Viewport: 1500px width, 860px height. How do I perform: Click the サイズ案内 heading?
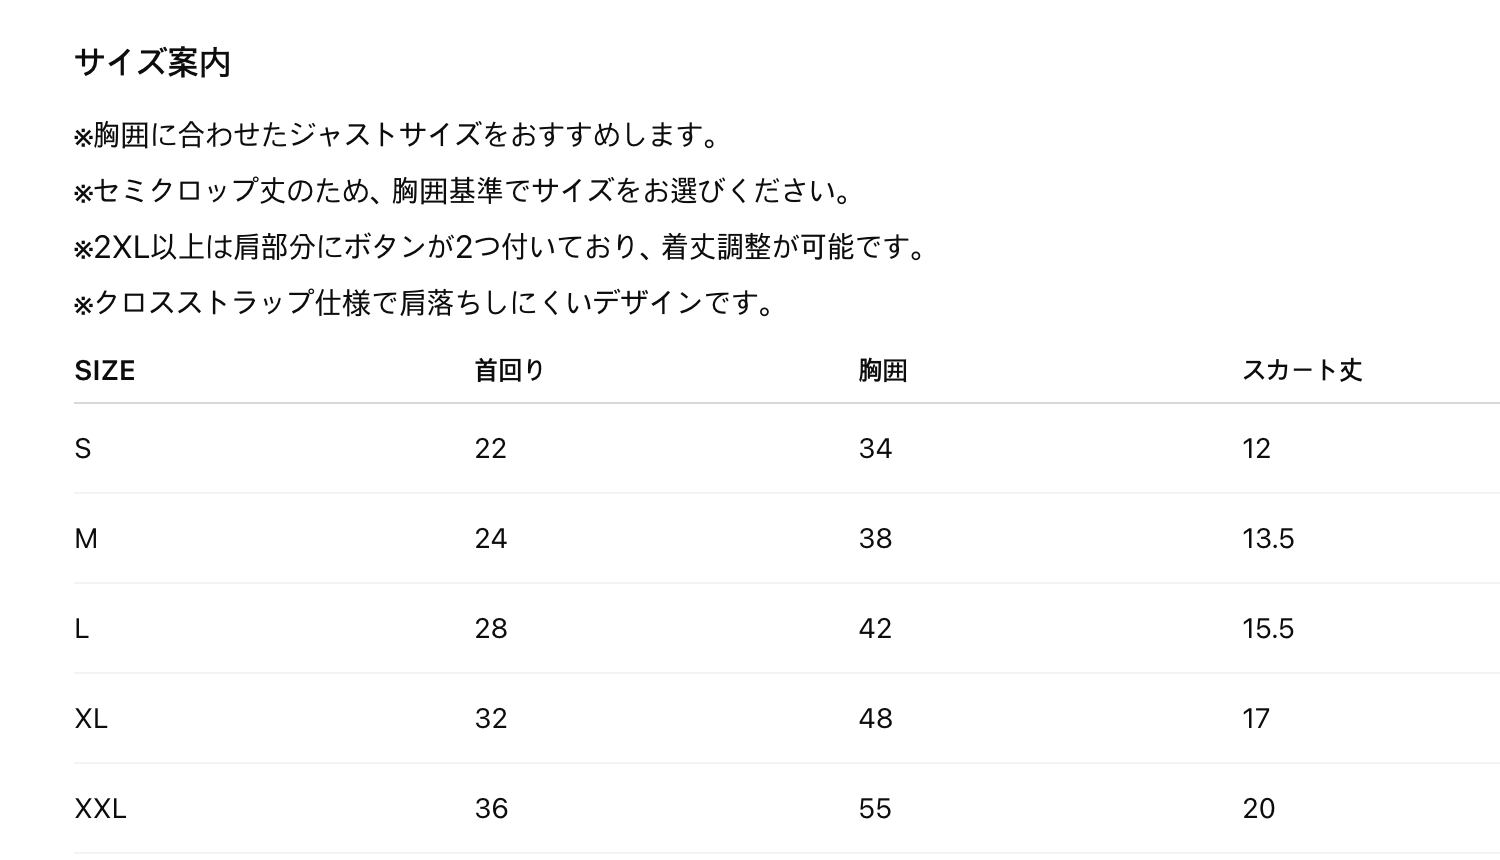pyautogui.click(x=153, y=63)
